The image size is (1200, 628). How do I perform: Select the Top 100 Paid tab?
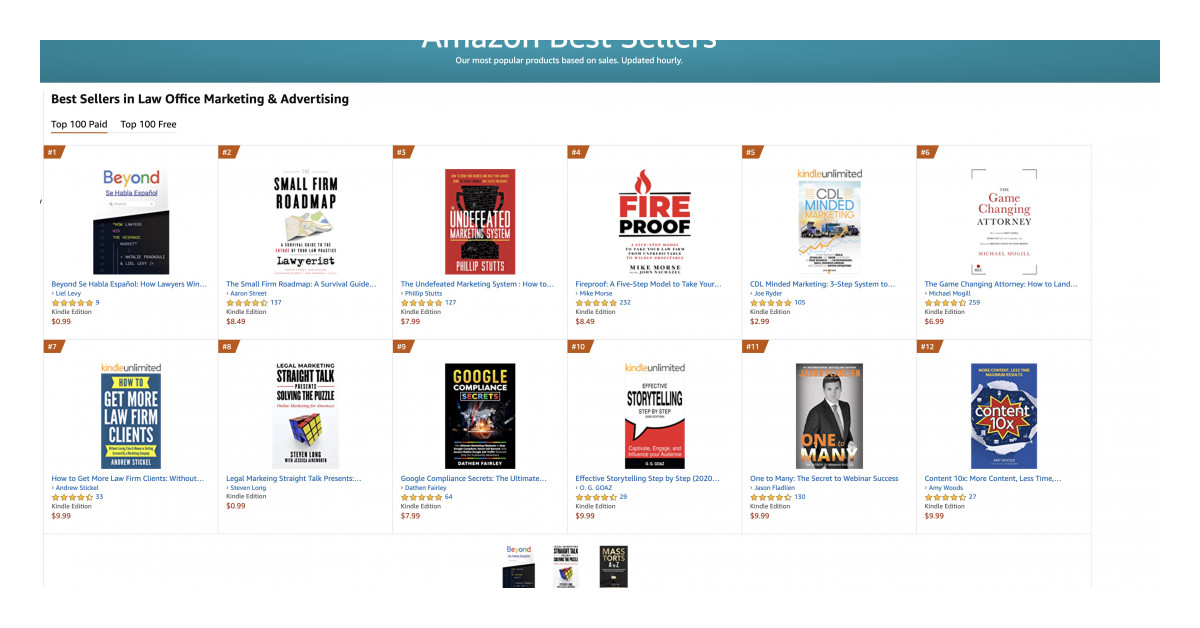click(x=79, y=125)
